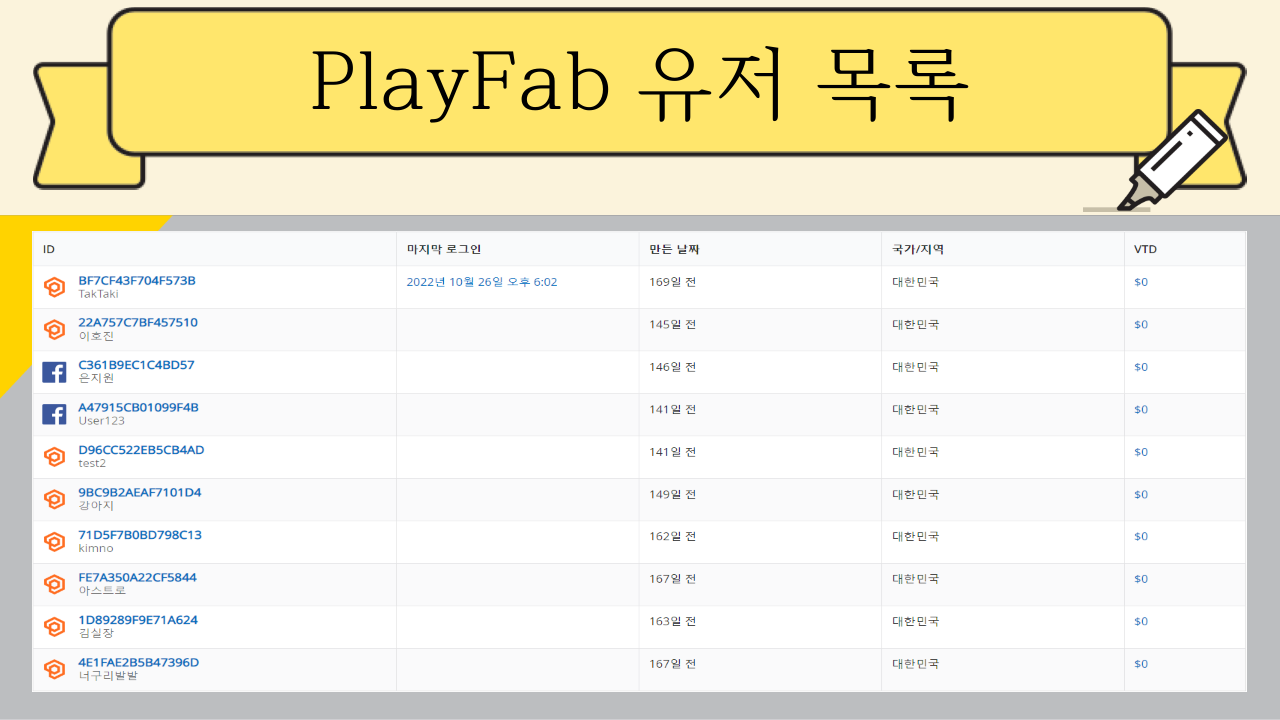1280x720 pixels.
Task: Select the display name 강아지
Action: (x=96, y=506)
